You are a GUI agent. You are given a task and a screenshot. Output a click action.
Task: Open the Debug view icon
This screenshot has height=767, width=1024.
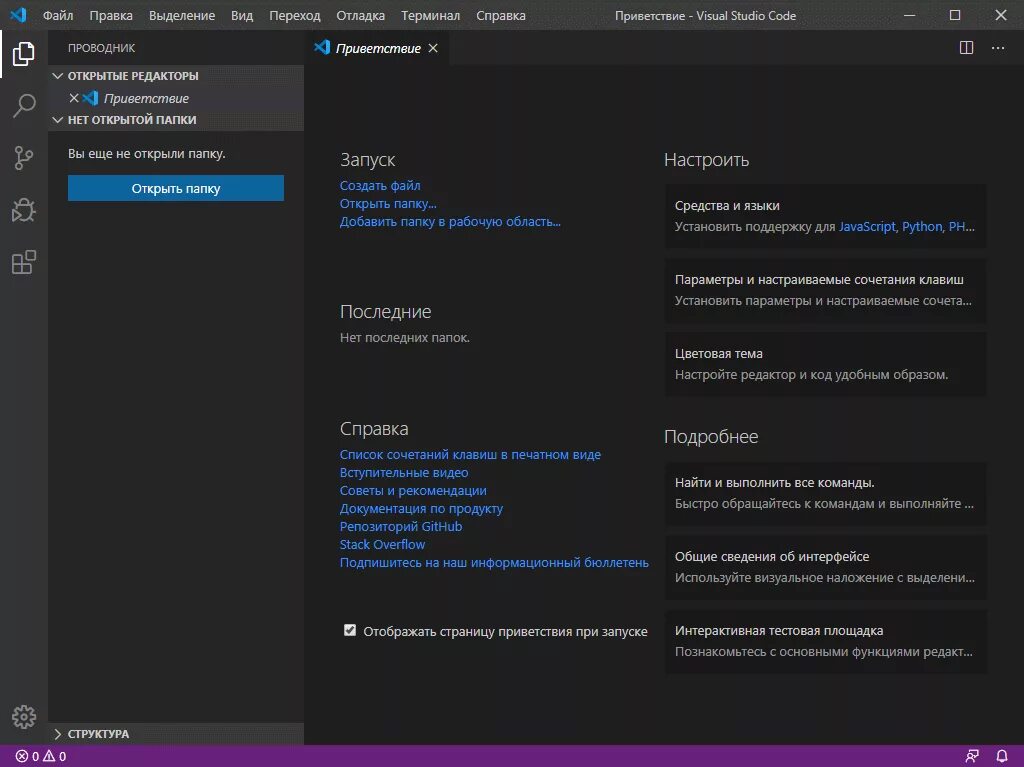pyautogui.click(x=24, y=210)
